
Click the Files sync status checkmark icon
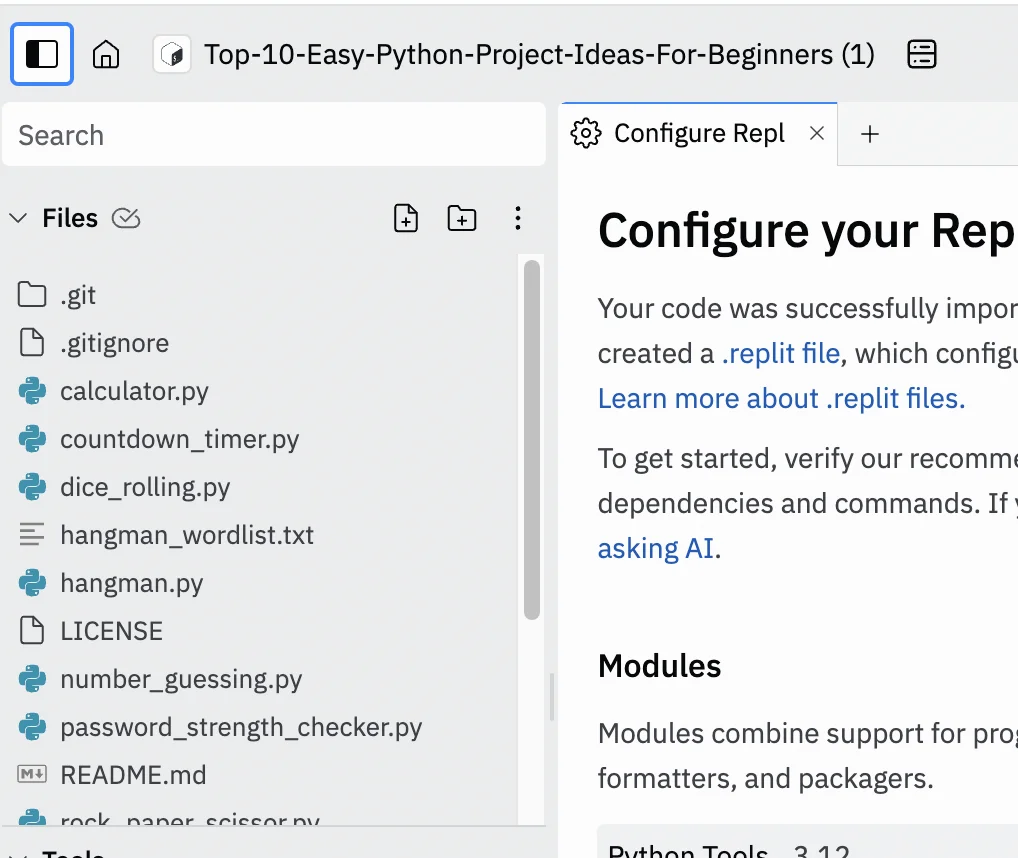pos(126,218)
